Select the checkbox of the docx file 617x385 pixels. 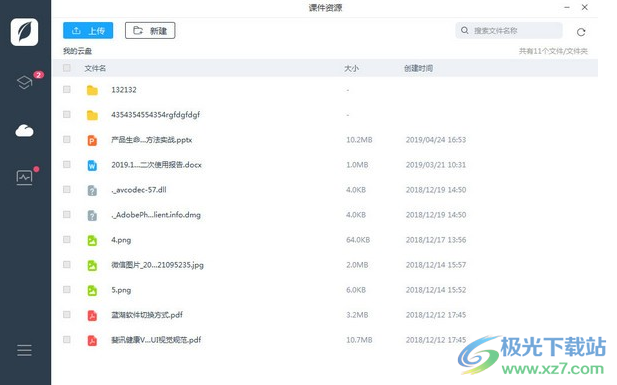pyautogui.click(x=67, y=164)
